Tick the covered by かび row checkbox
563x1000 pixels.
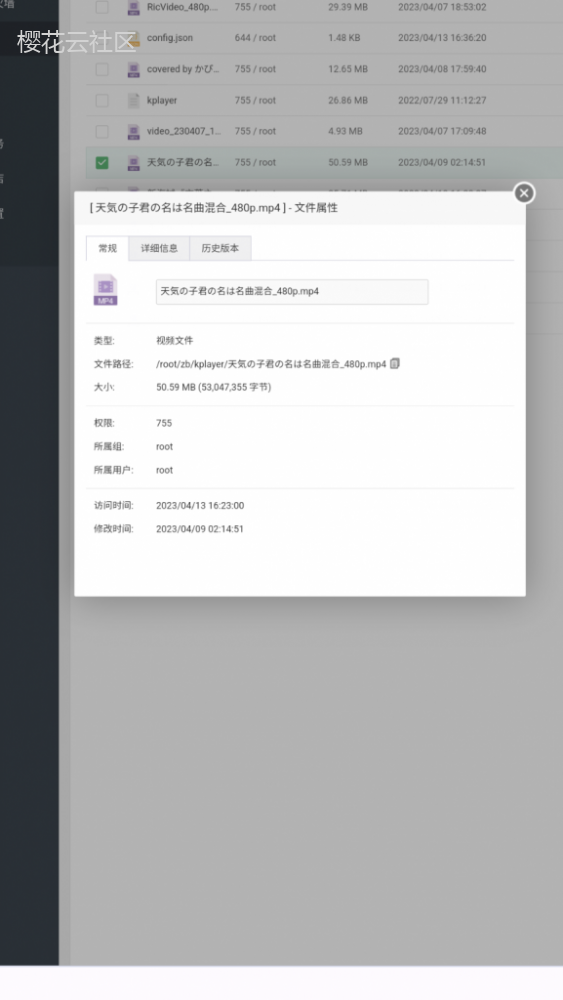pyautogui.click(x=102, y=69)
